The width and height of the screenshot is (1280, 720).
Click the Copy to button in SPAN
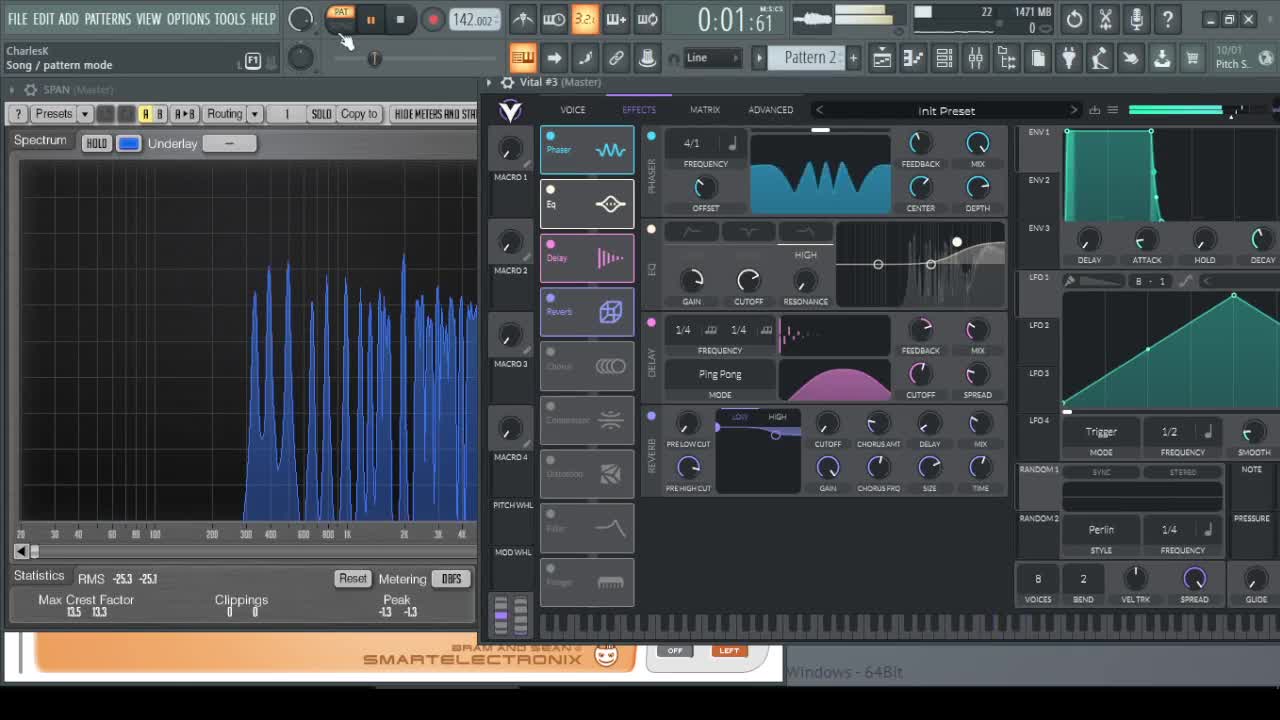coord(359,114)
